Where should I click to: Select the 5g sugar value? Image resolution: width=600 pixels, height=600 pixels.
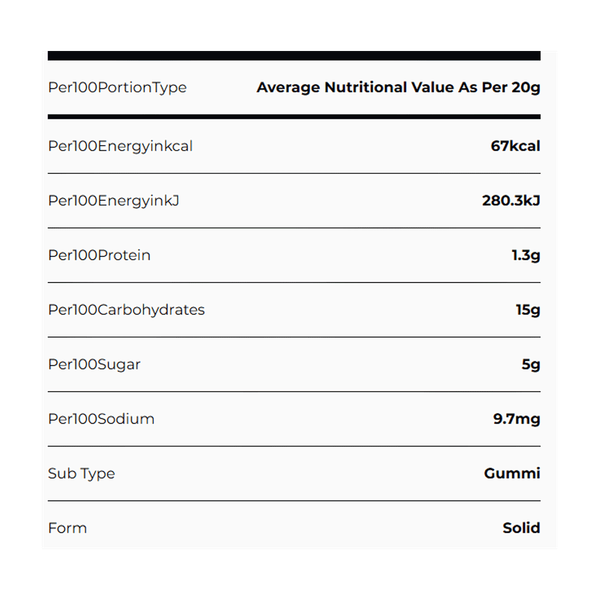531,364
